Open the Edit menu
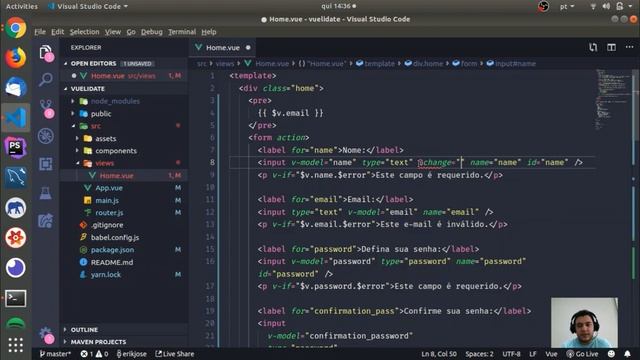 coord(58,32)
